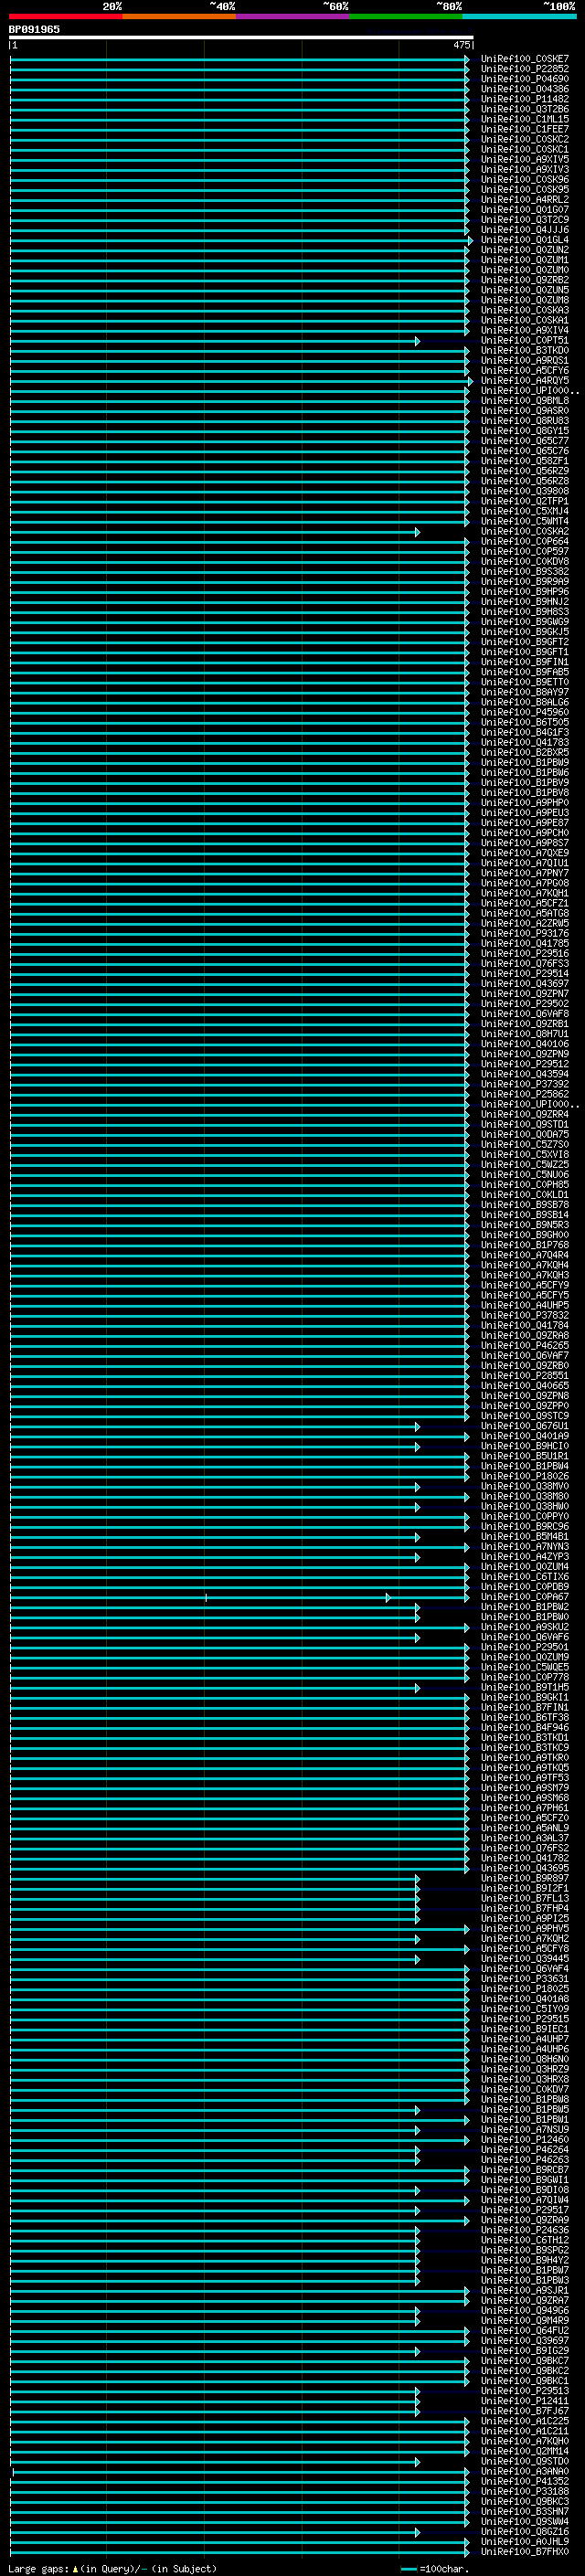Select UniRef100_B4F946 label
The height and width of the screenshot is (2576, 585).
pos(525,1727)
